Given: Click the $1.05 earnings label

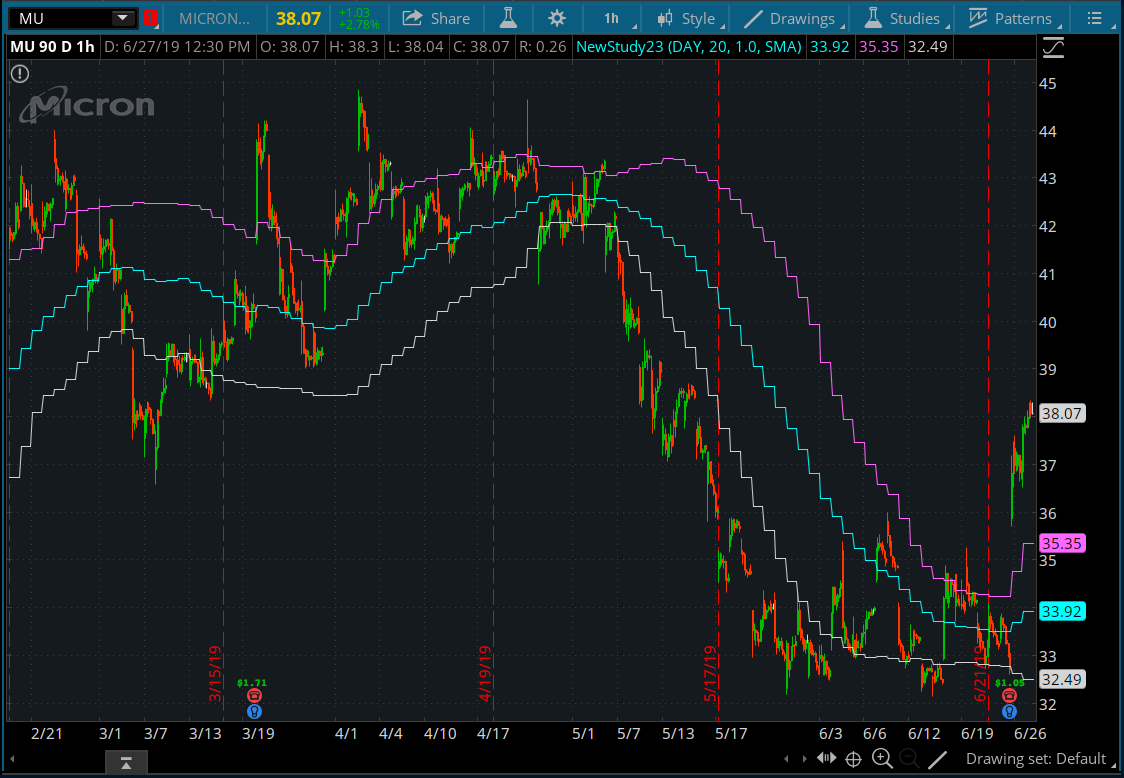Looking at the screenshot, I should (x=1010, y=683).
